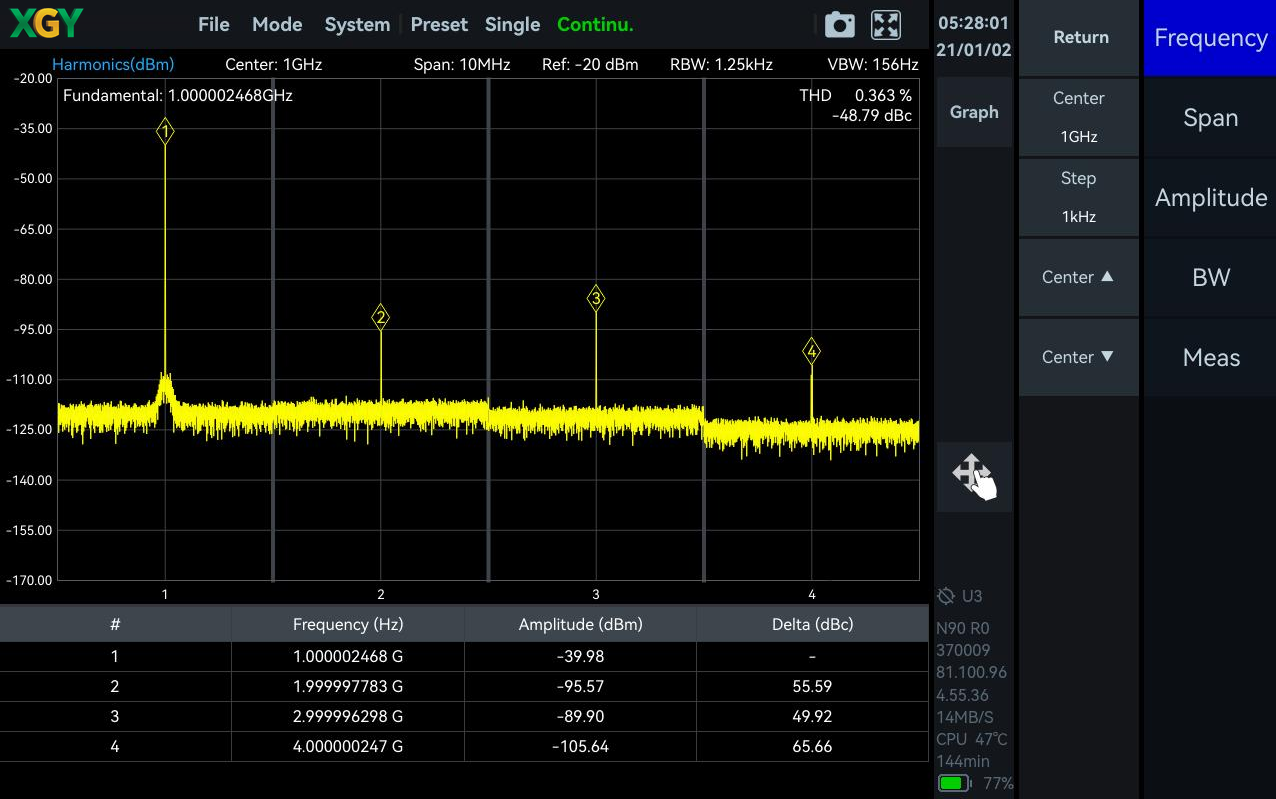Select table cell 2.999996298 G
The width and height of the screenshot is (1276, 799).
348,717
